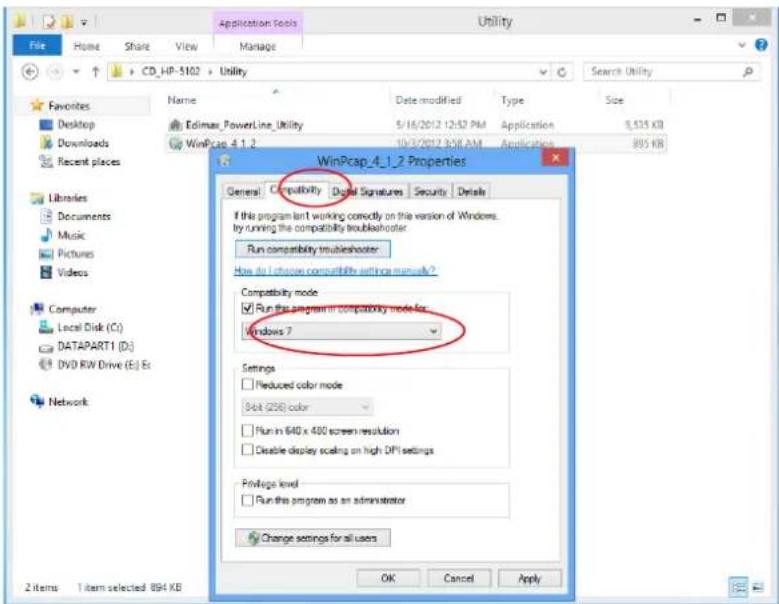Open the File menu tab
The image size is (779, 604).
(37, 46)
